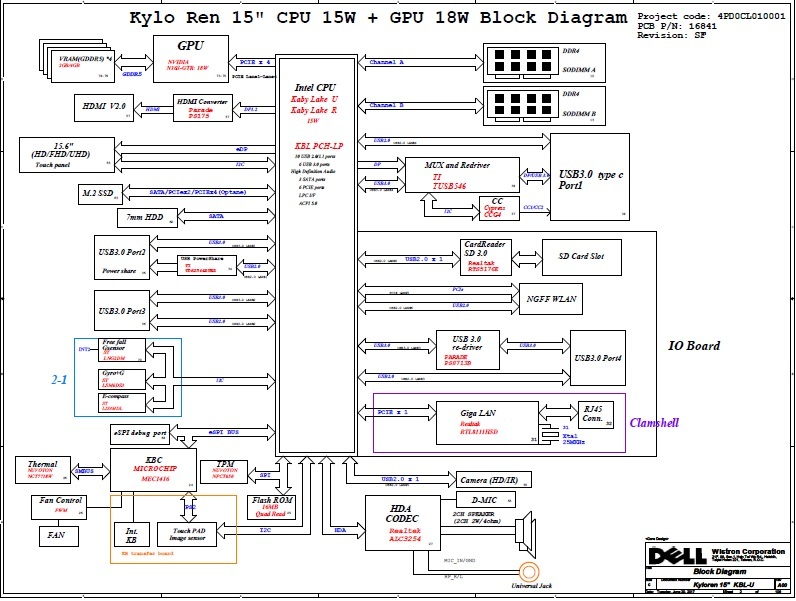Viewport: 796px width, 601px height.
Task: Click the MUX and Redriver TI TUSB546 block
Action: click(x=462, y=175)
